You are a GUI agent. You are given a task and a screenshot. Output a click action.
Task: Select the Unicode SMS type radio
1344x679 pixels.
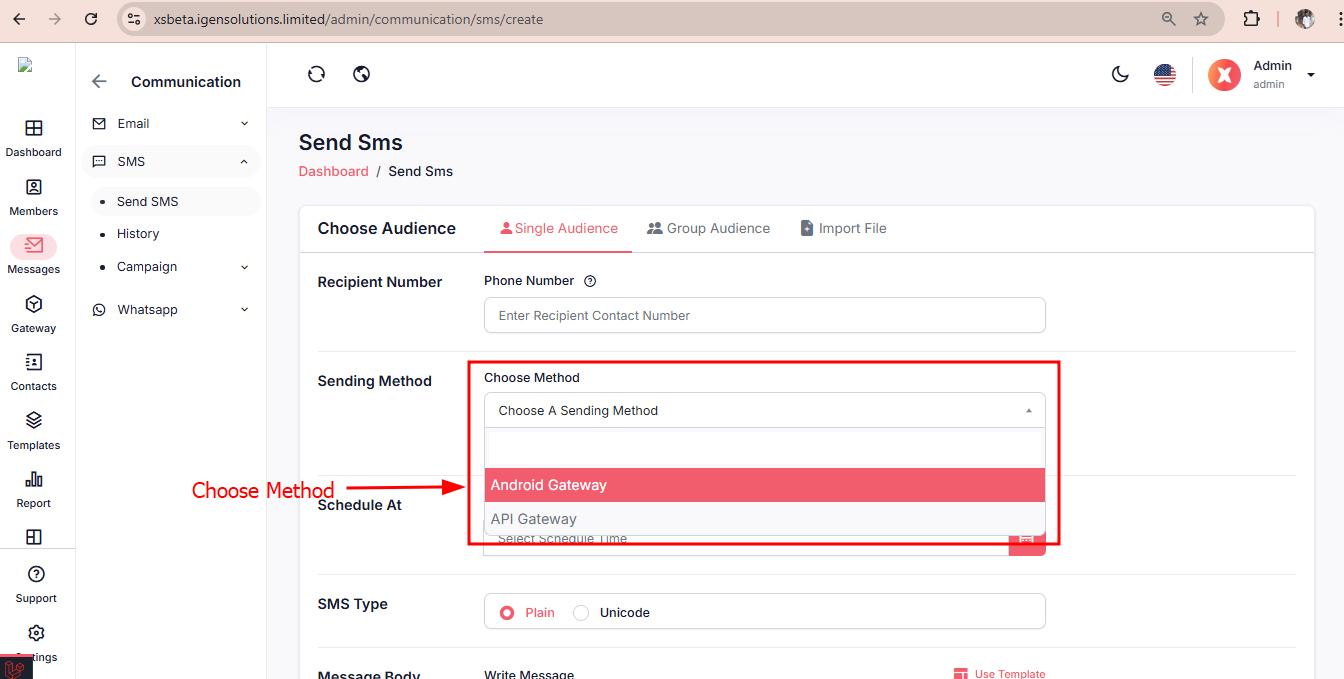581,613
